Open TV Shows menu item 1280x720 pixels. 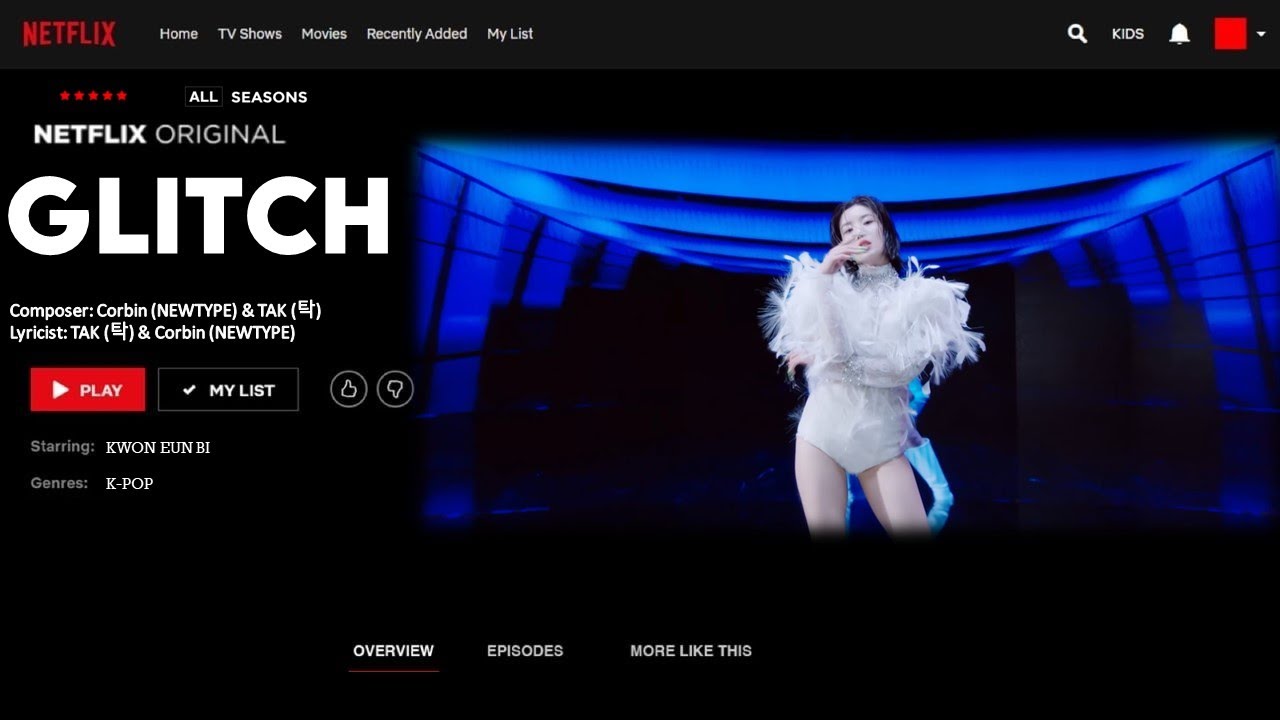(x=250, y=34)
